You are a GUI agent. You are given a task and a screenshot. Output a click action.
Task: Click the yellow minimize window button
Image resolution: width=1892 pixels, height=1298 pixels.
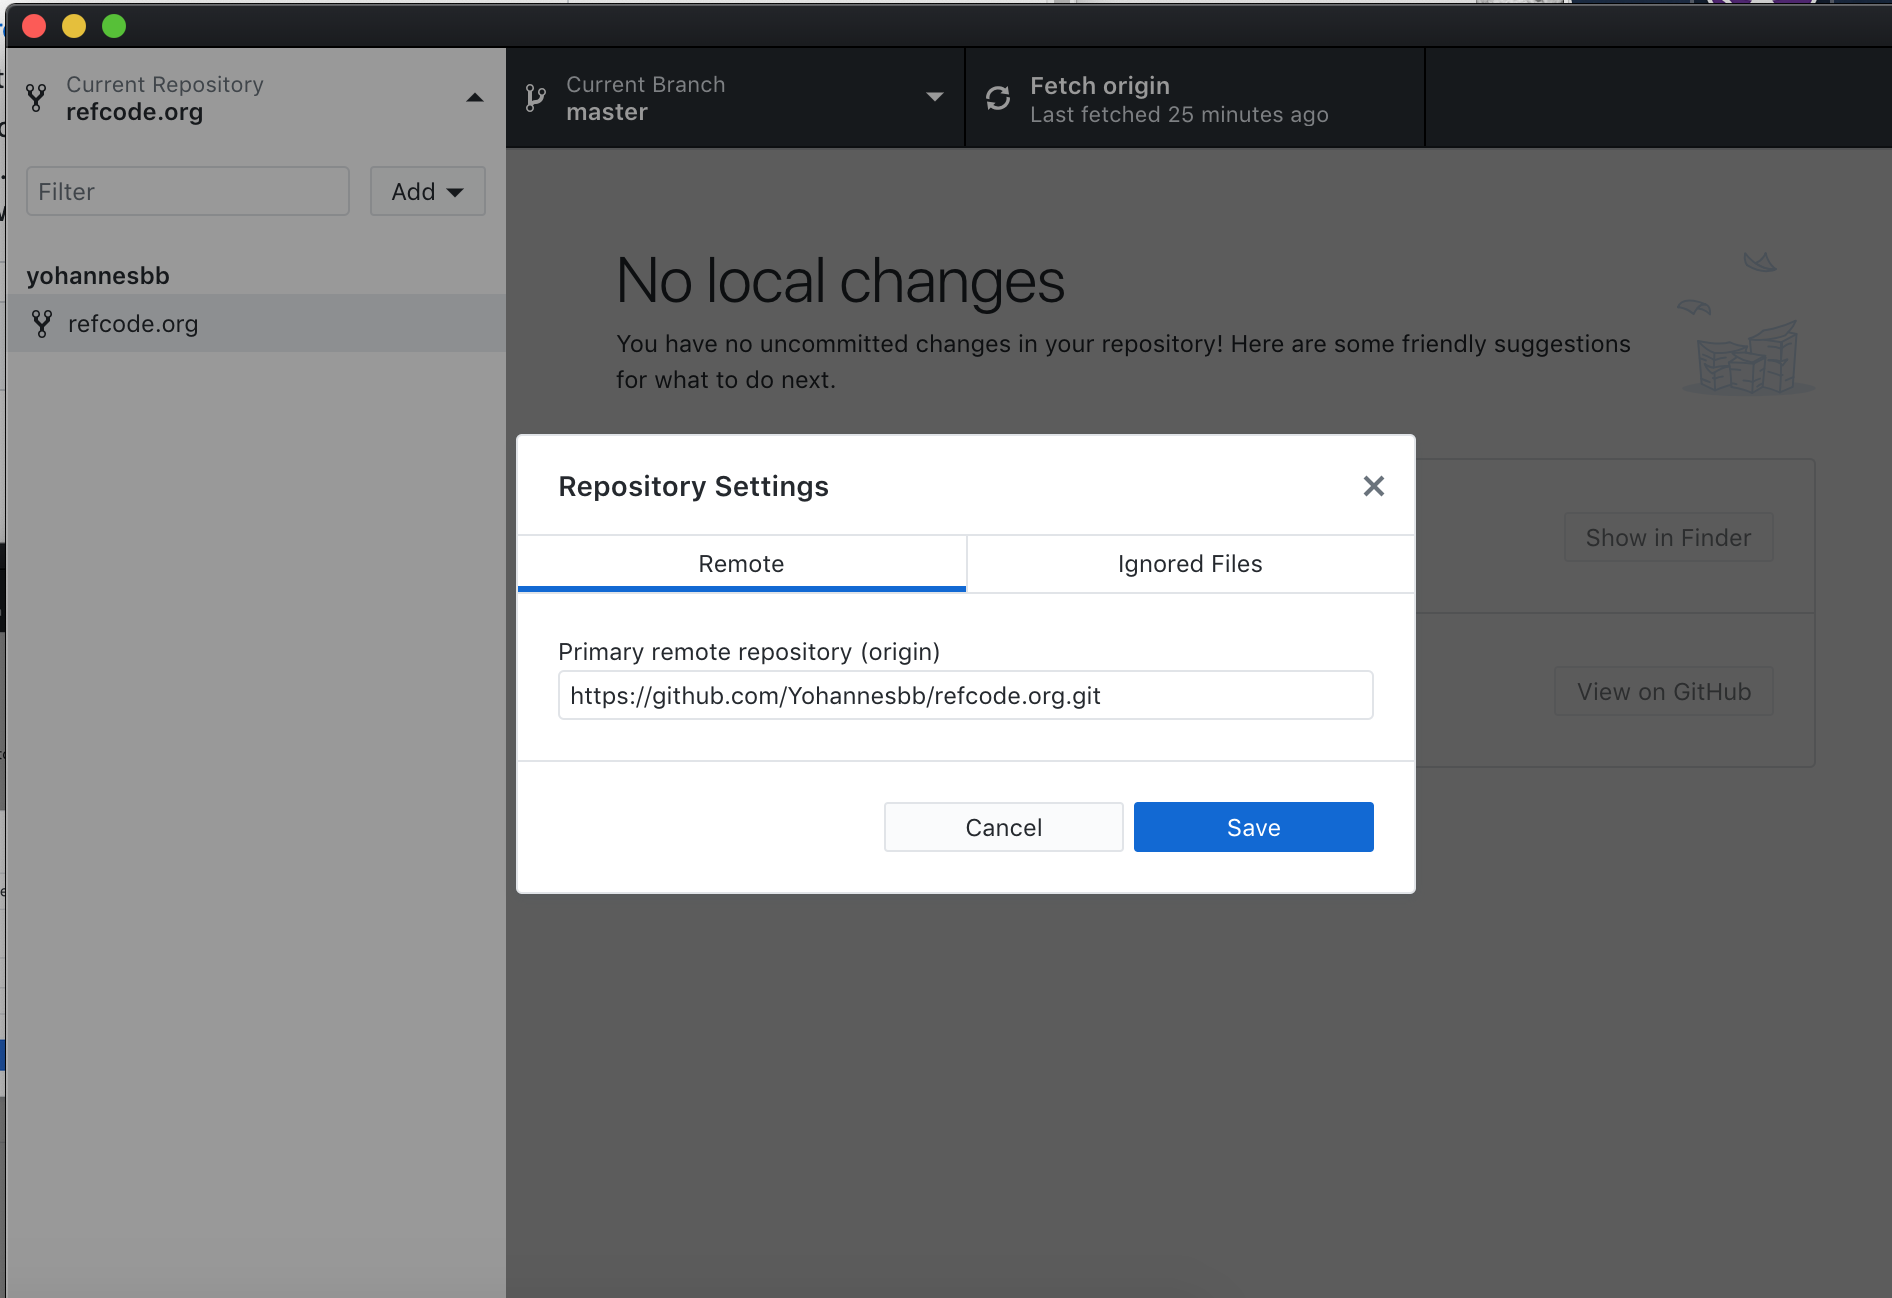click(74, 26)
